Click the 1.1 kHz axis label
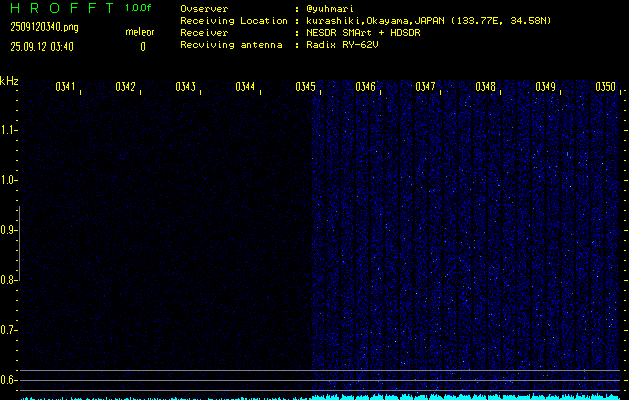This screenshot has width=629, height=400. (x=8, y=130)
